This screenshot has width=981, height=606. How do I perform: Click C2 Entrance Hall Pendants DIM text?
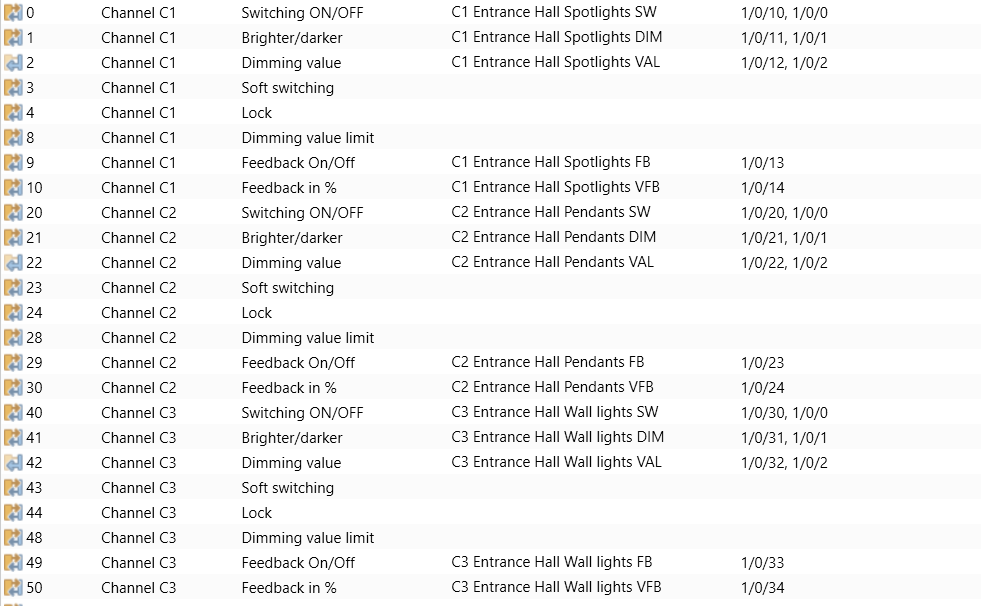[554, 237]
